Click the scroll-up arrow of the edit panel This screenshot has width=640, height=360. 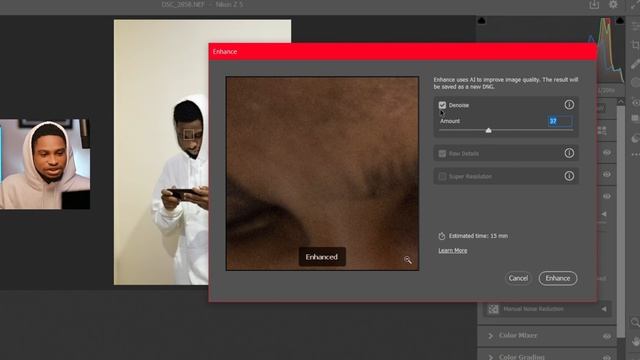pos(620,101)
